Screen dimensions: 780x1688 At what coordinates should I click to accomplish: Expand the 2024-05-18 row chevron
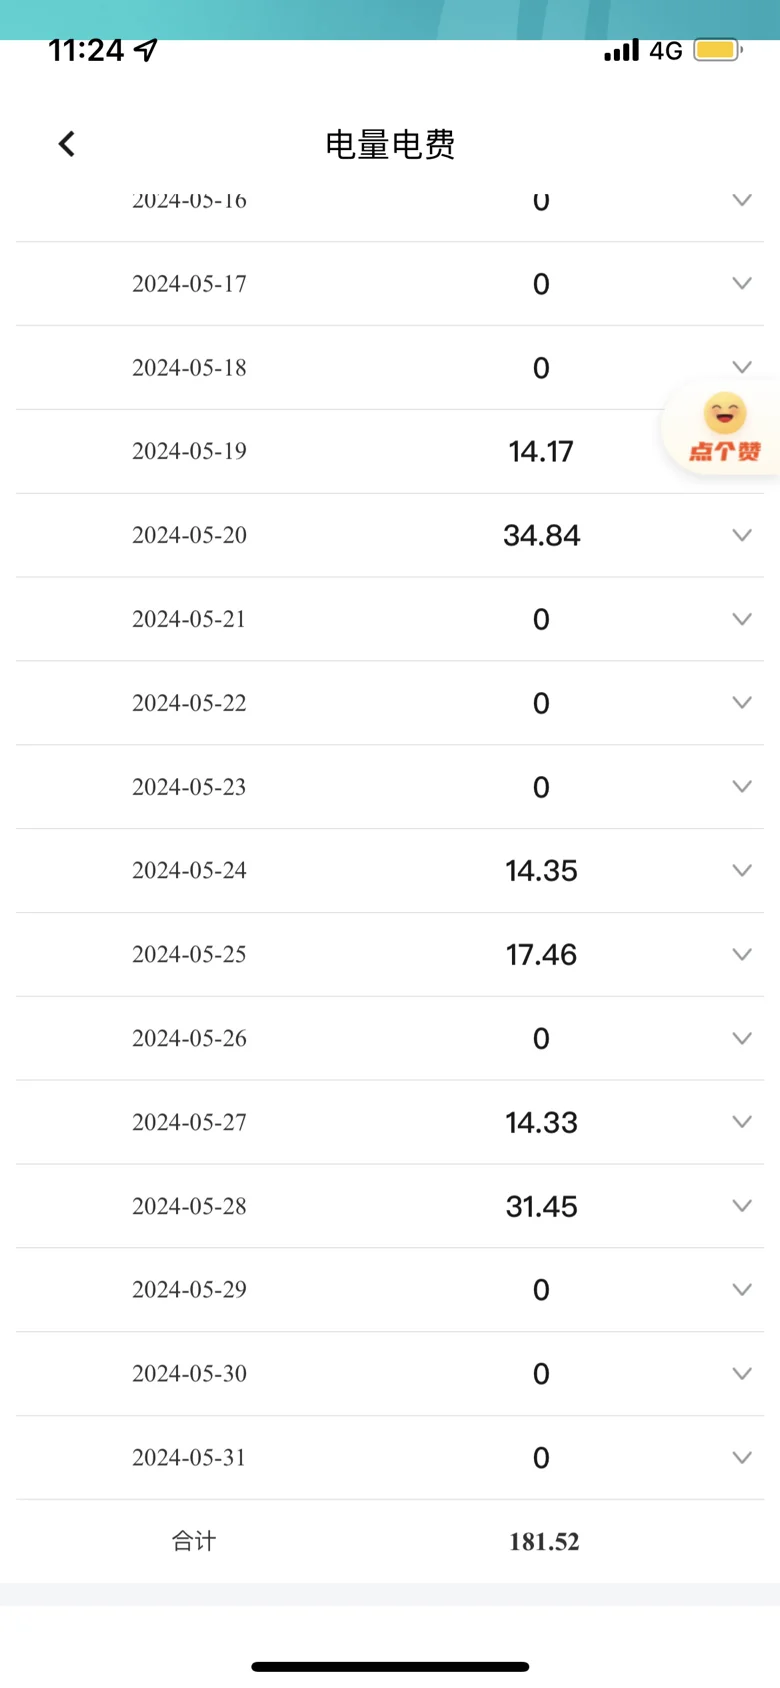[x=742, y=367]
